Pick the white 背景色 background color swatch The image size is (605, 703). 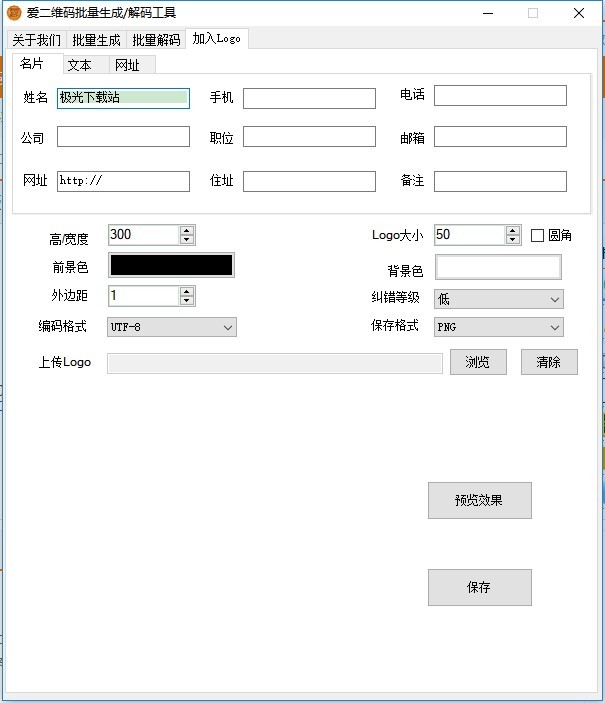pyautogui.click(x=498, y=267)
